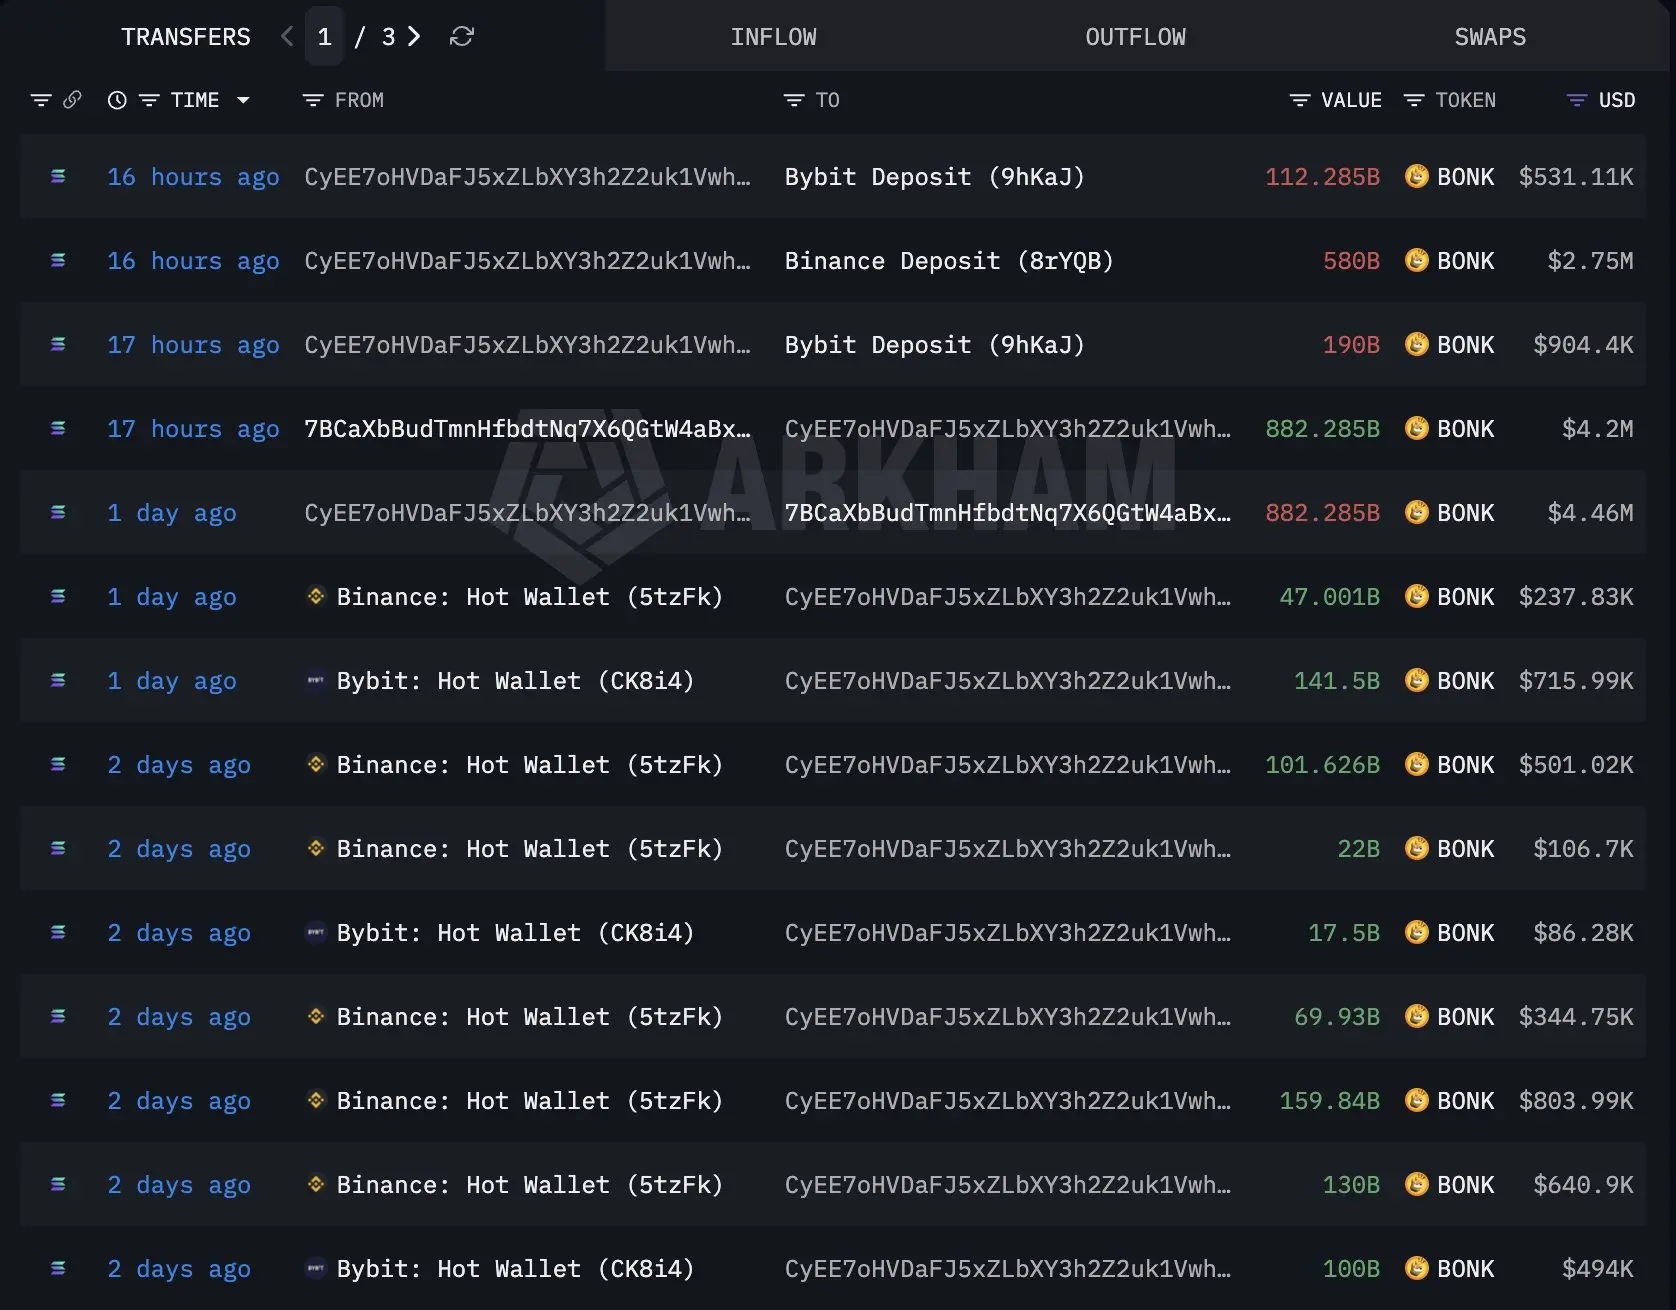This screenshot has height=1310, width=1676.
Task: Switch to the TRANSFERS tab
Action: [x=186, y=37]
